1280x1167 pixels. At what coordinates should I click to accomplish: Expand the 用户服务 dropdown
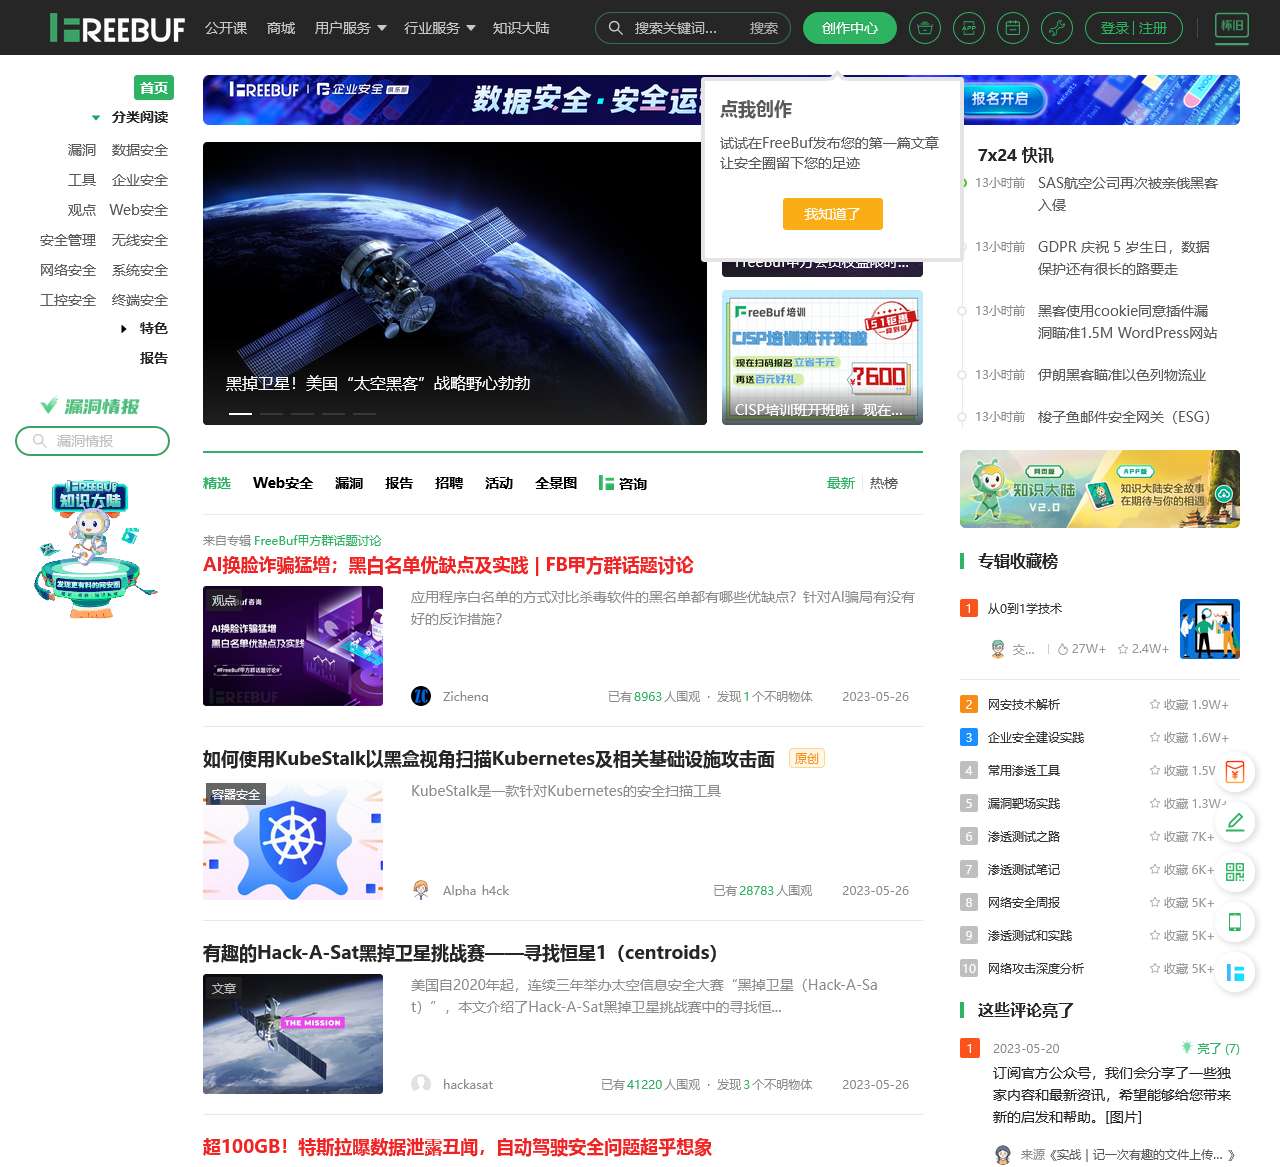(350, 28)
